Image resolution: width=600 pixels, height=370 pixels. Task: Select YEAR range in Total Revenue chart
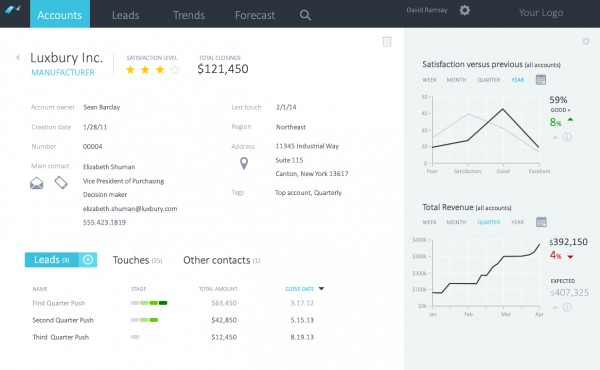click(x=517, y=222)
